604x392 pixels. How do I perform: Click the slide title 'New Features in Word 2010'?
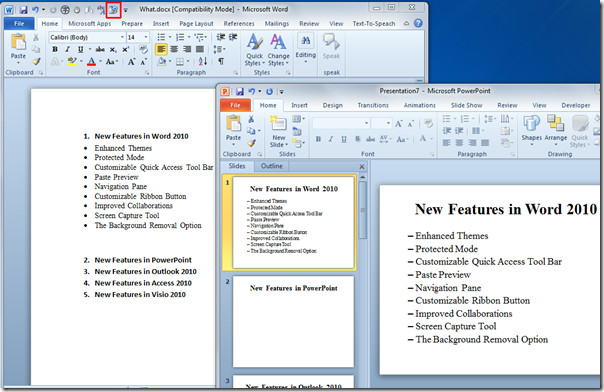pos(506,209)
